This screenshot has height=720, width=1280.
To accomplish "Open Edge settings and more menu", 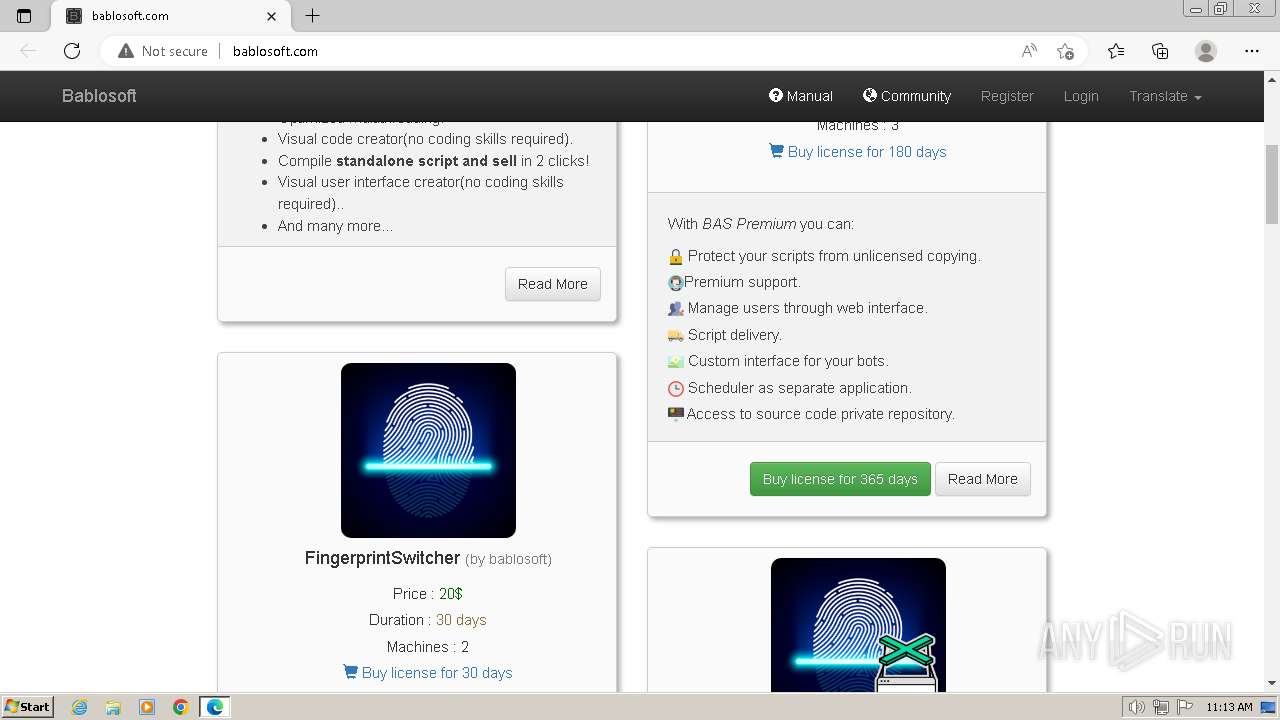I will click(x=1252, y=51).
